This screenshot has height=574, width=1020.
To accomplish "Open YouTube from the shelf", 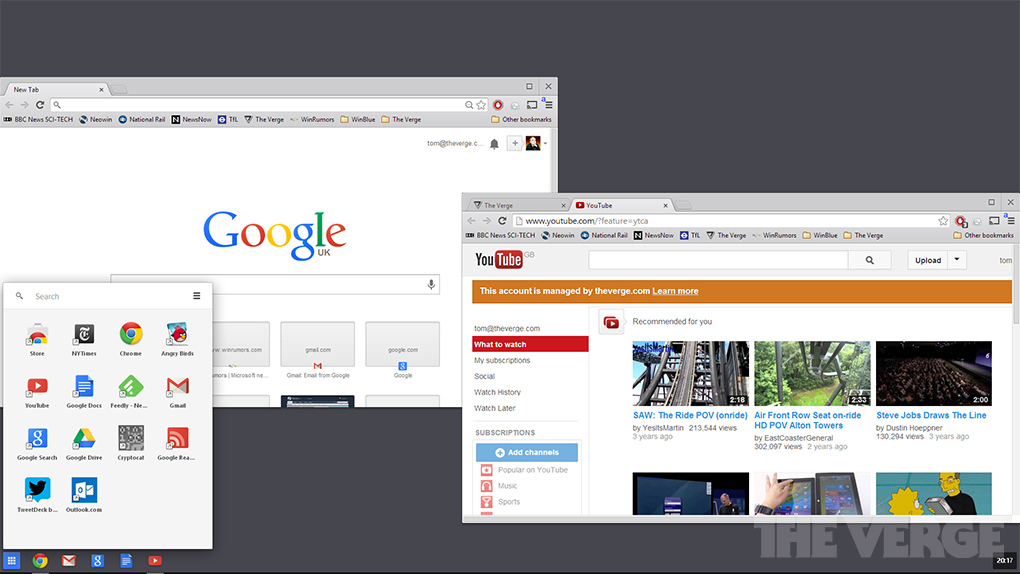I will click(155, 560).
